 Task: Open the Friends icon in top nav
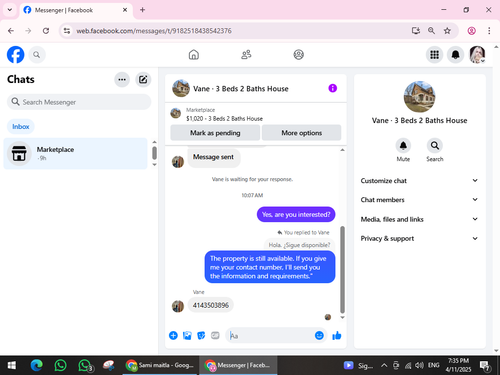246,55
